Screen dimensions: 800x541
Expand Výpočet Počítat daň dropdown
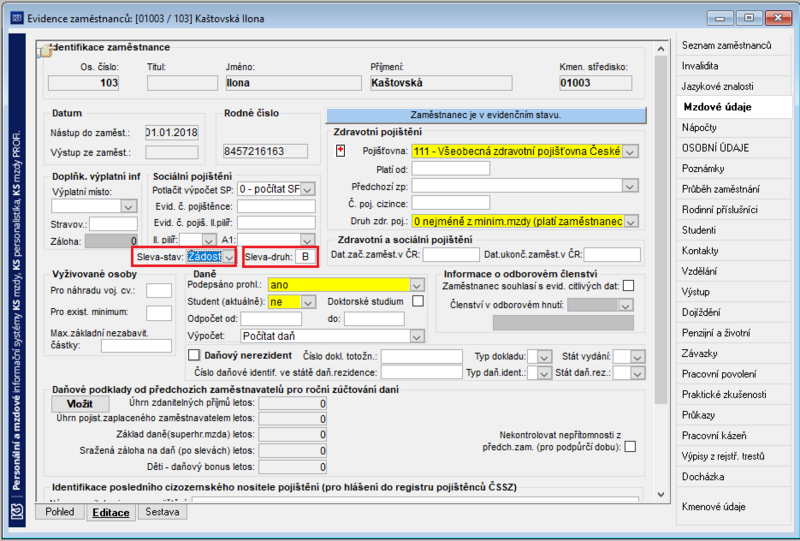pos(417,336)
